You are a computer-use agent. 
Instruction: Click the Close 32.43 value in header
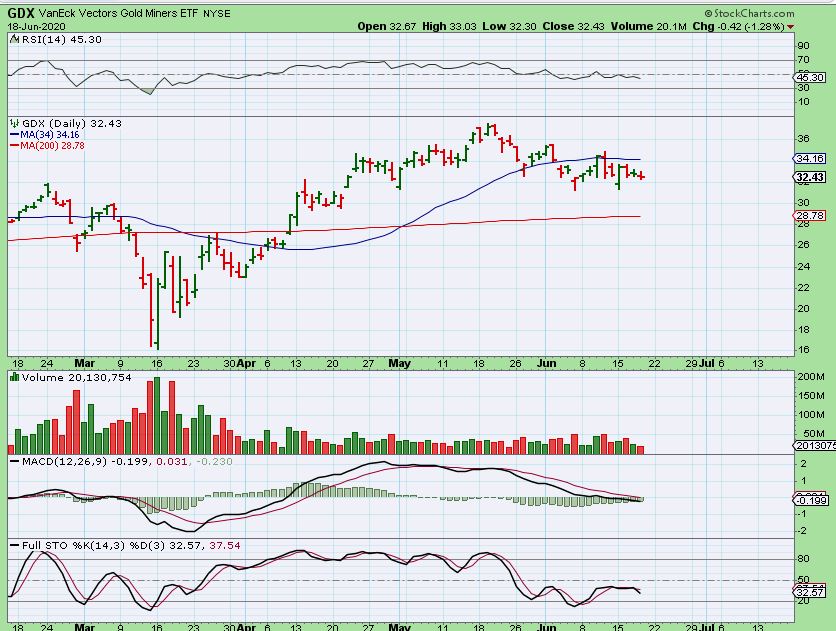point(574,26)
